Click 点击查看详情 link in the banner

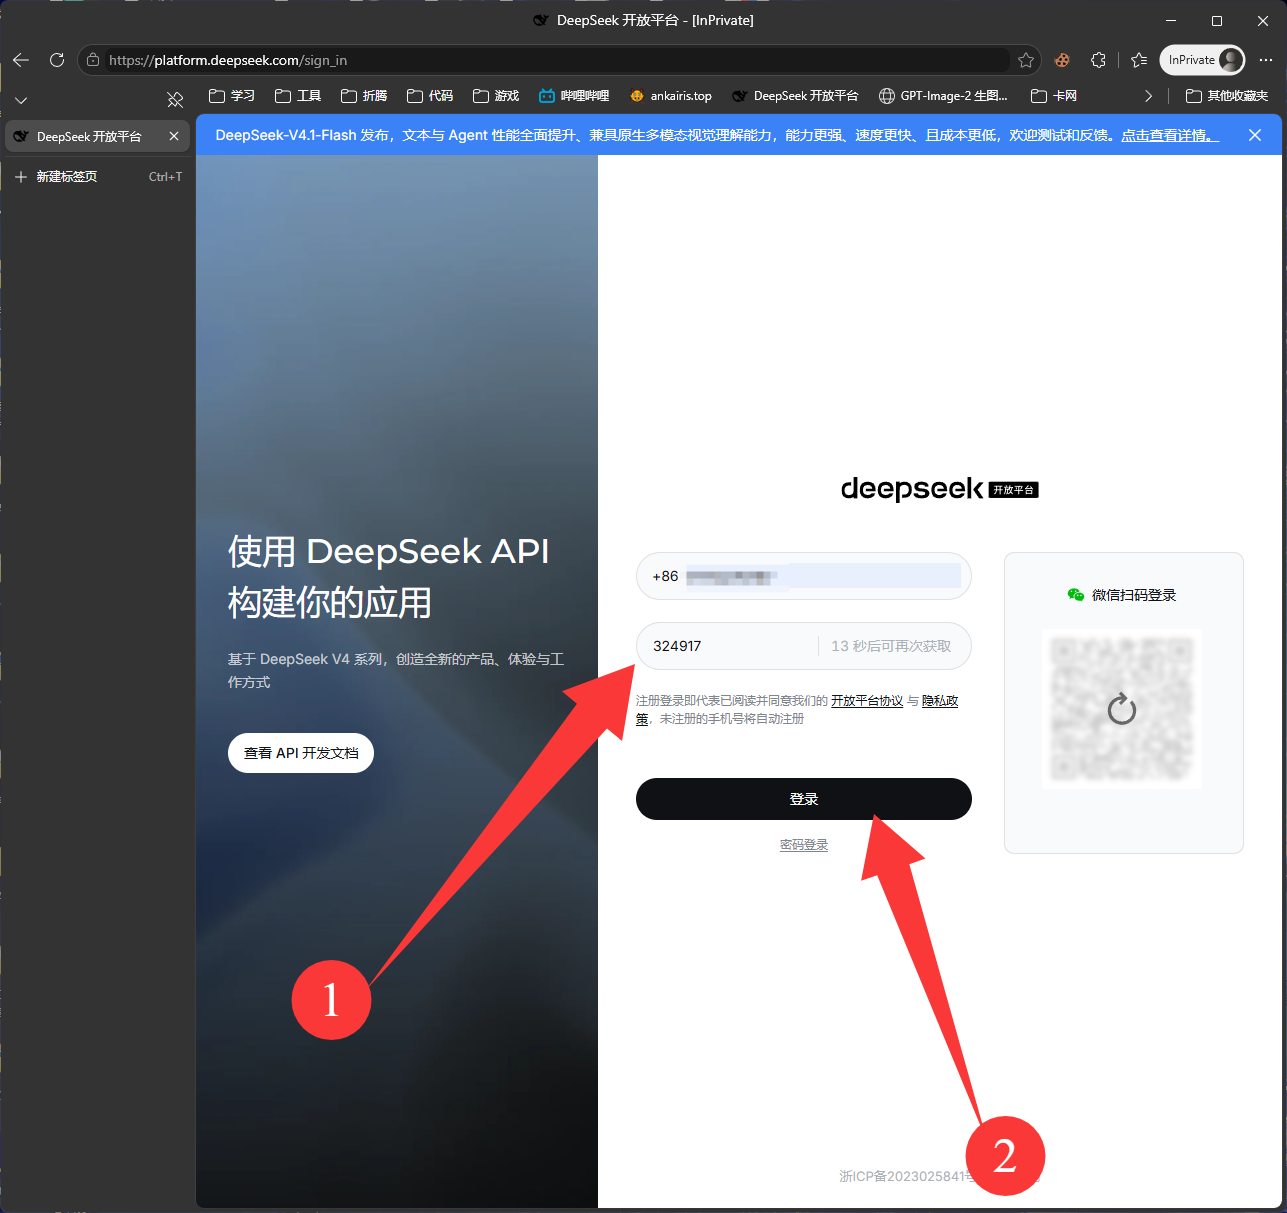click(x=1170, y=135)
